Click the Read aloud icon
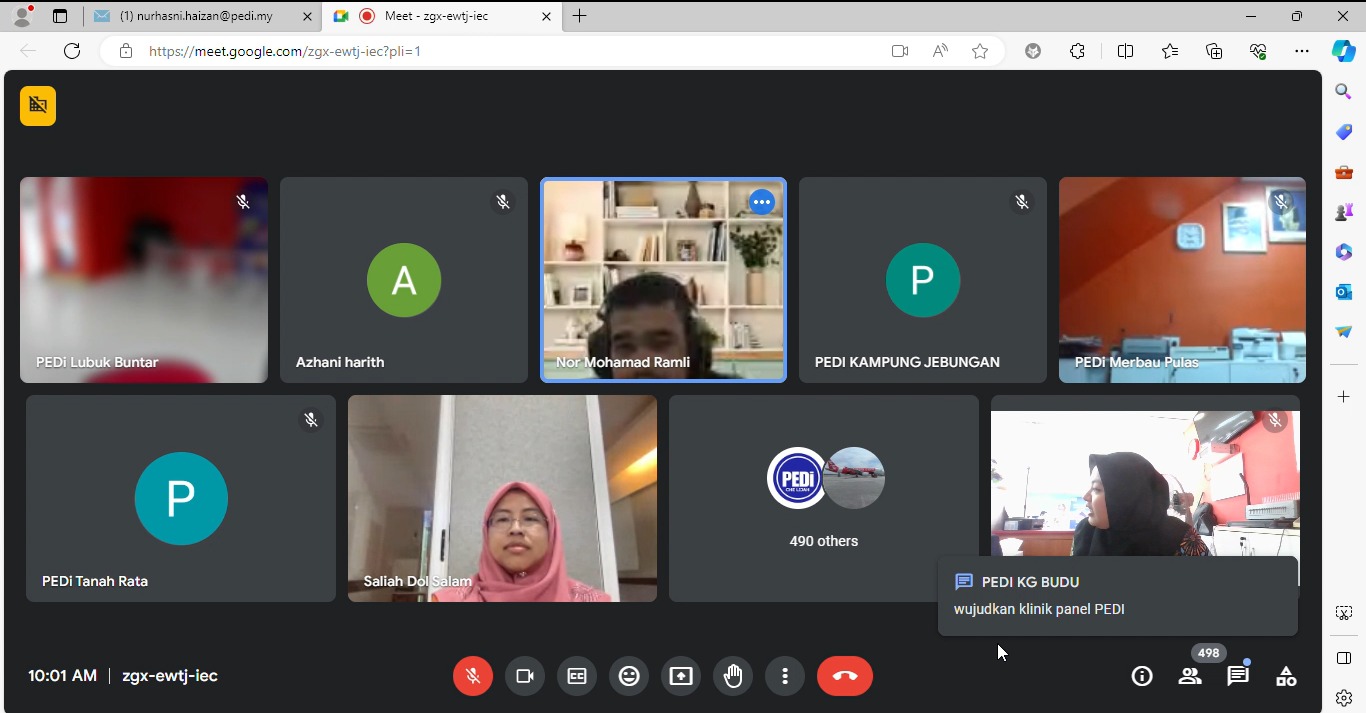The height and width of the screenshot is (713, 1366). coord(940,51)
